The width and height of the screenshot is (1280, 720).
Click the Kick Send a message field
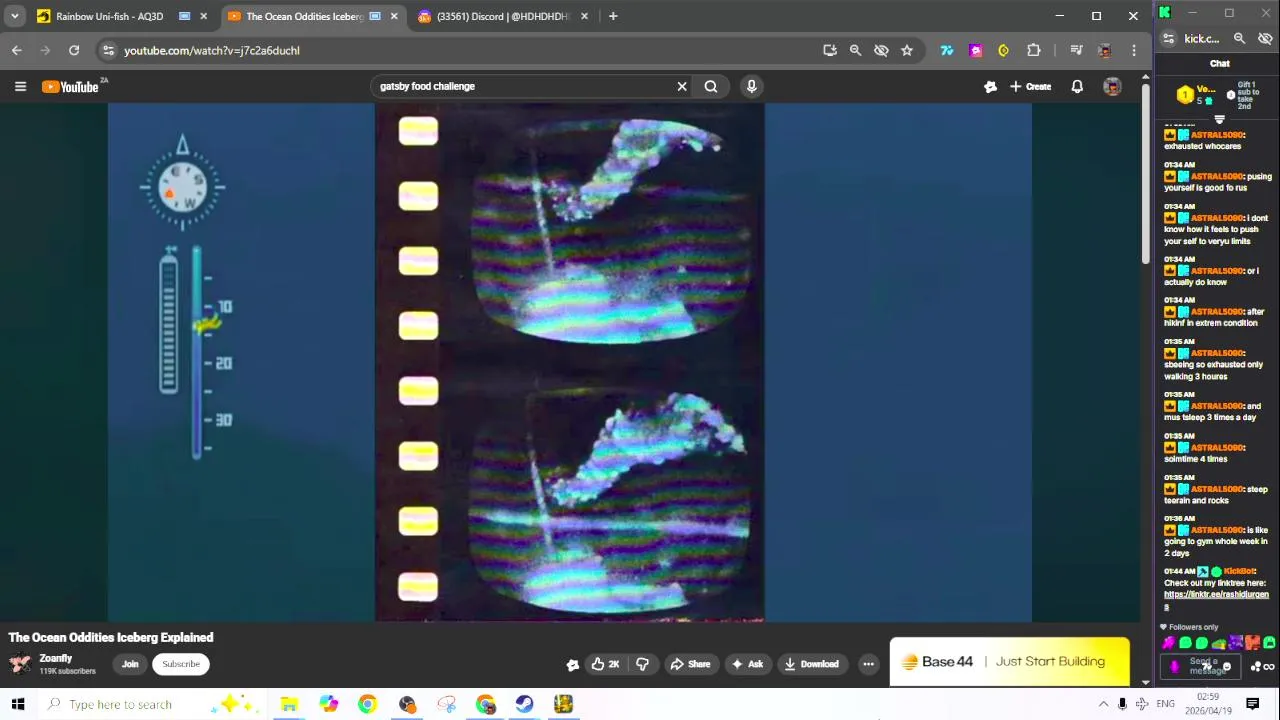(1200, 666)
